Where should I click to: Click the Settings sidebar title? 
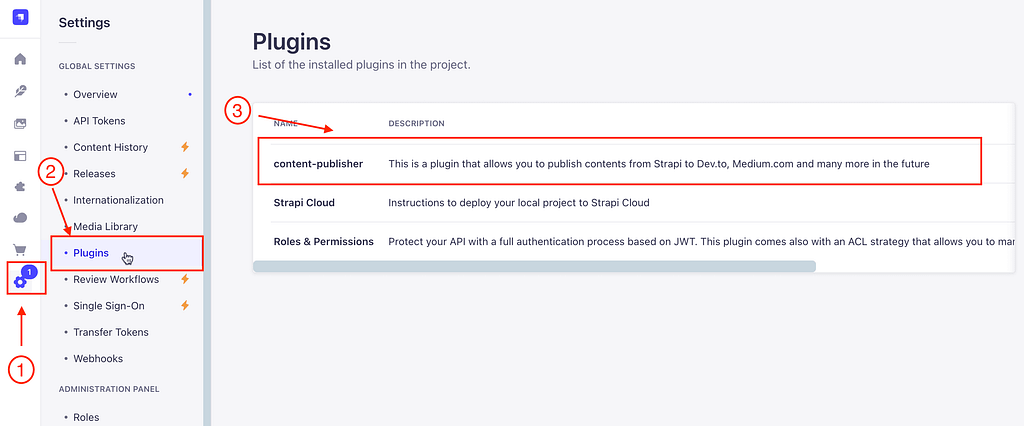click(x=84, y=23)
